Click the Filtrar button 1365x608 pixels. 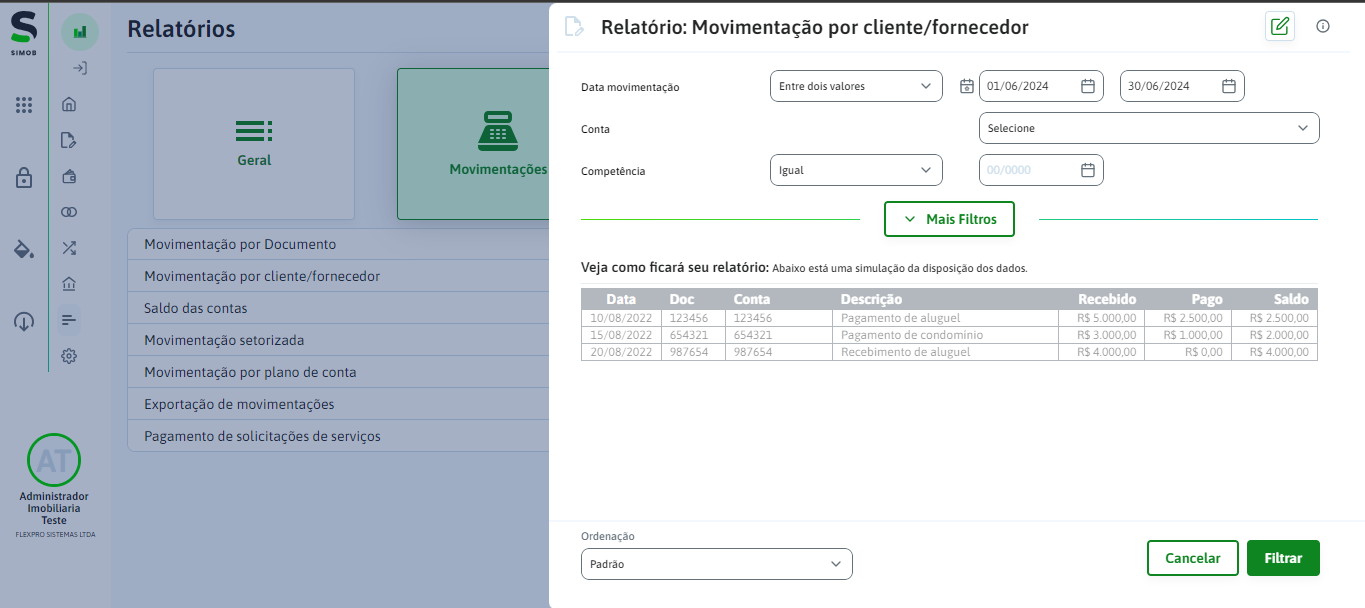tap(1283, 558)
